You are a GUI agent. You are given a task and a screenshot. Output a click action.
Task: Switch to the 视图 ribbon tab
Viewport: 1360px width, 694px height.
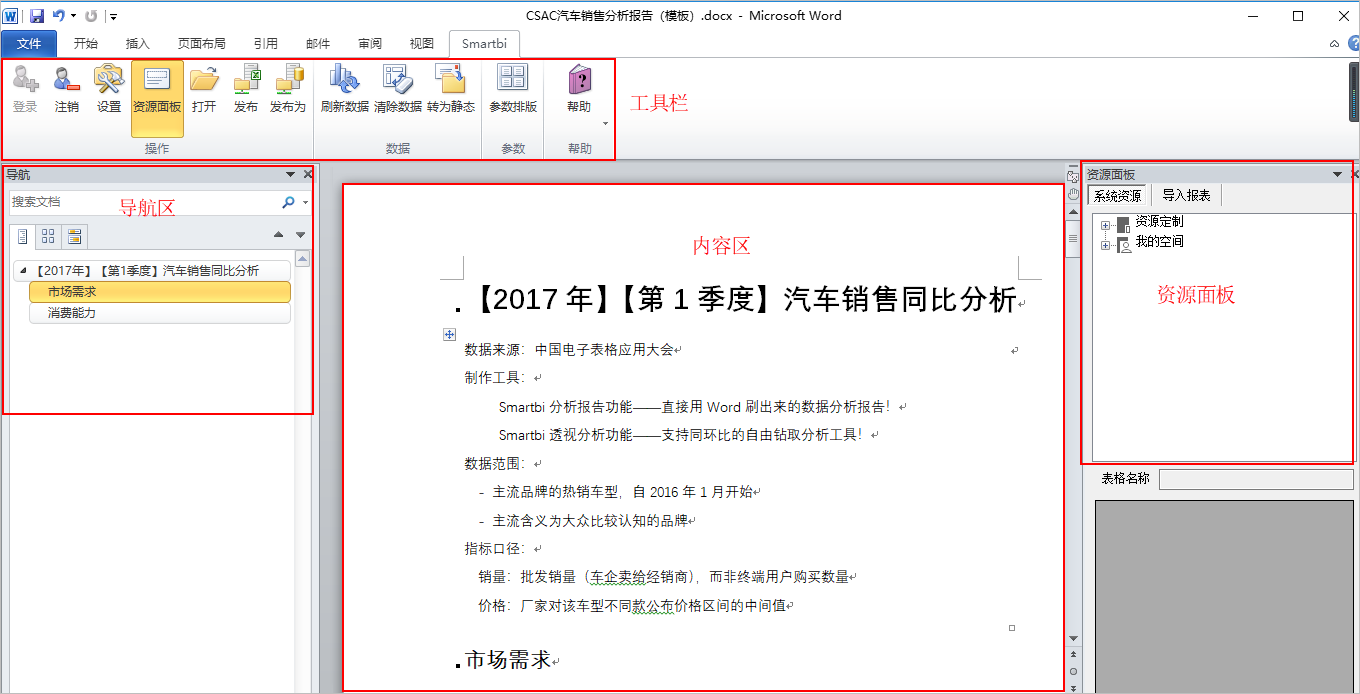[422, 44]
